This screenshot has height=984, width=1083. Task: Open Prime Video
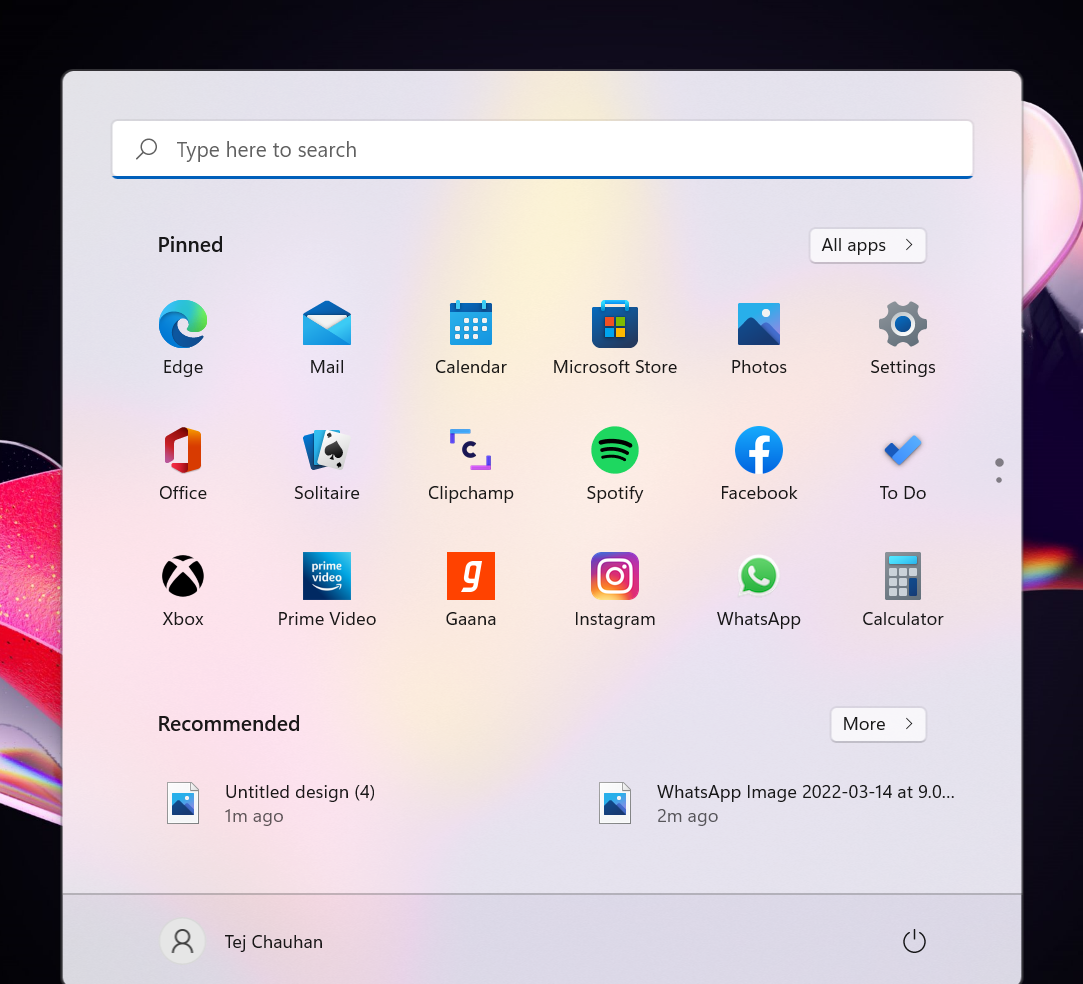click(x=327, y=589)
